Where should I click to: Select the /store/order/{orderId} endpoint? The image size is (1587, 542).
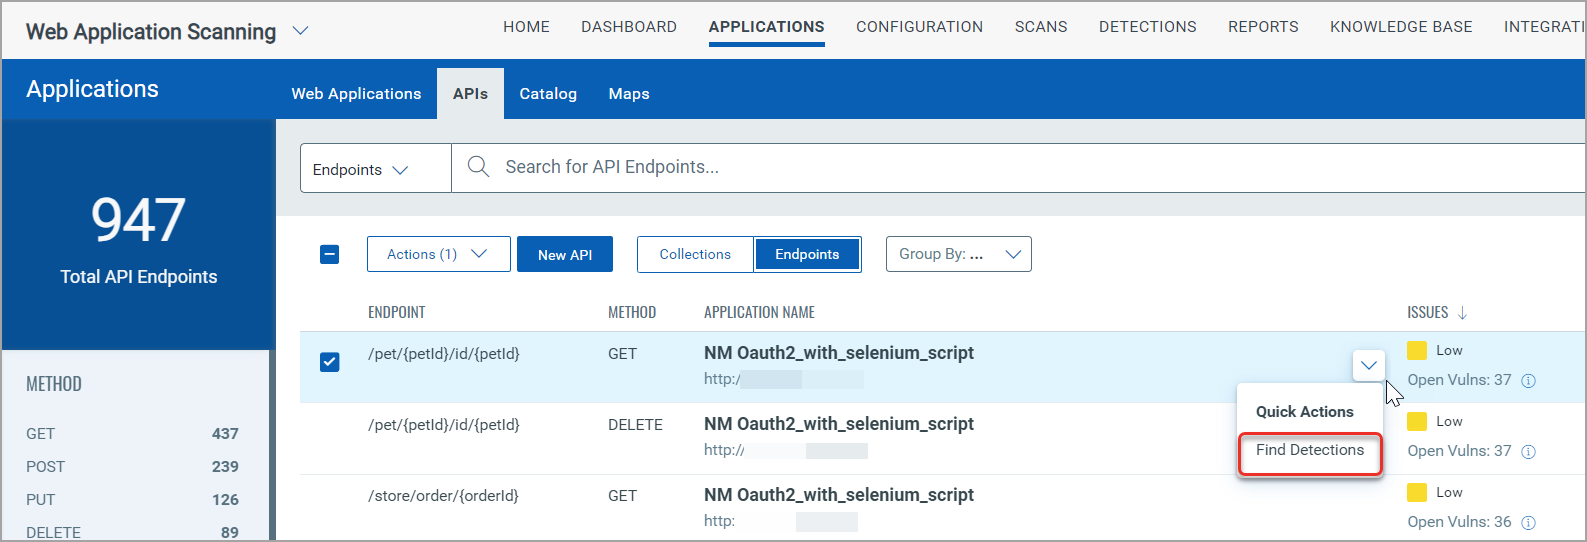pyautogui.click(x=443, y=496)
